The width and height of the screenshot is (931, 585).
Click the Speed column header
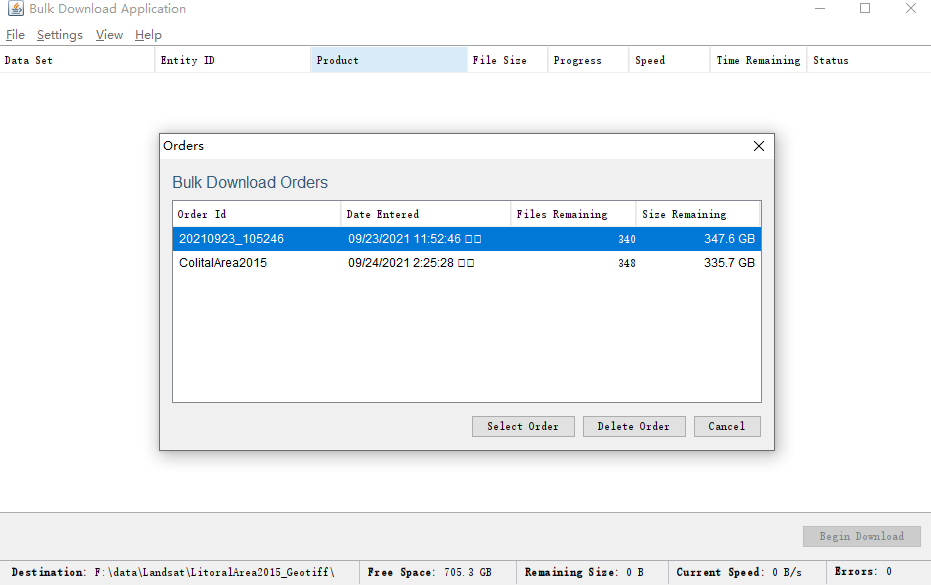pos(670,60)
